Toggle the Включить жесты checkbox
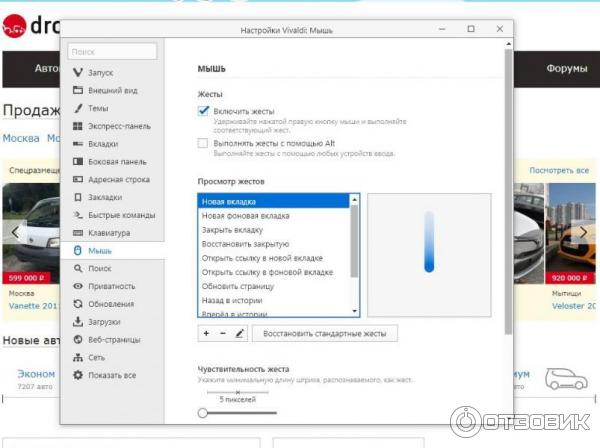 click(x=203, y=111)
